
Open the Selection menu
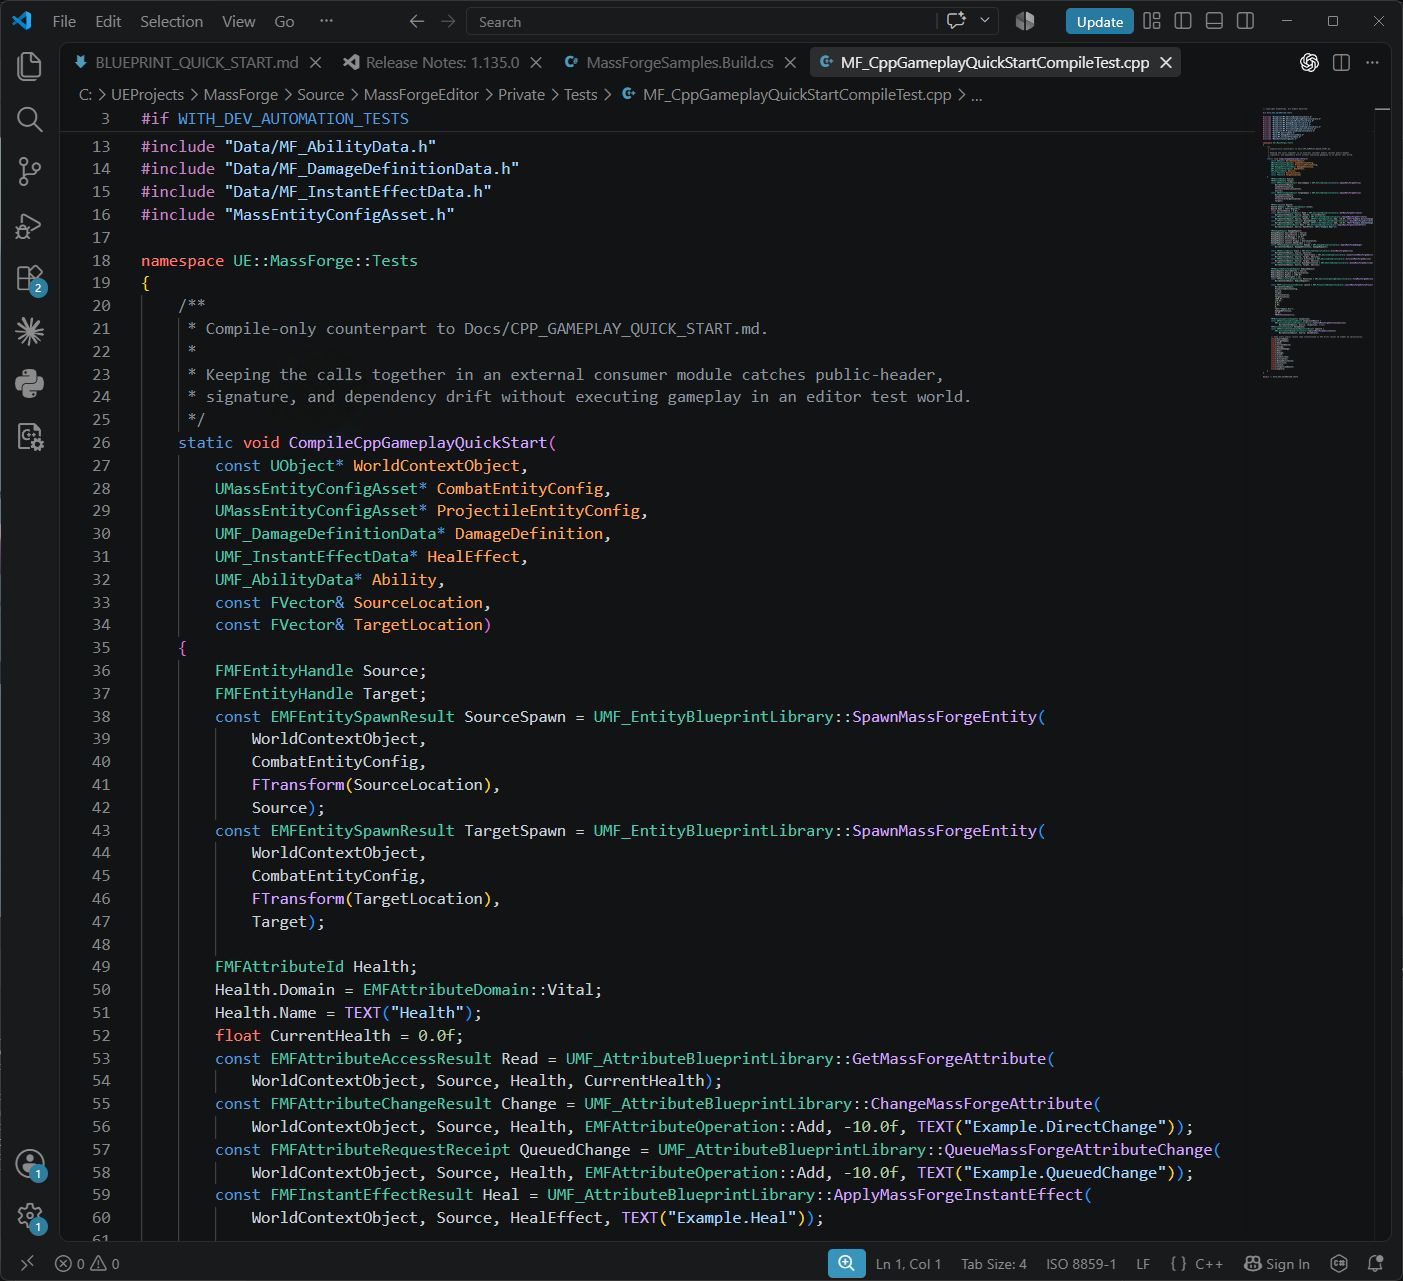[x=171, y=21]
